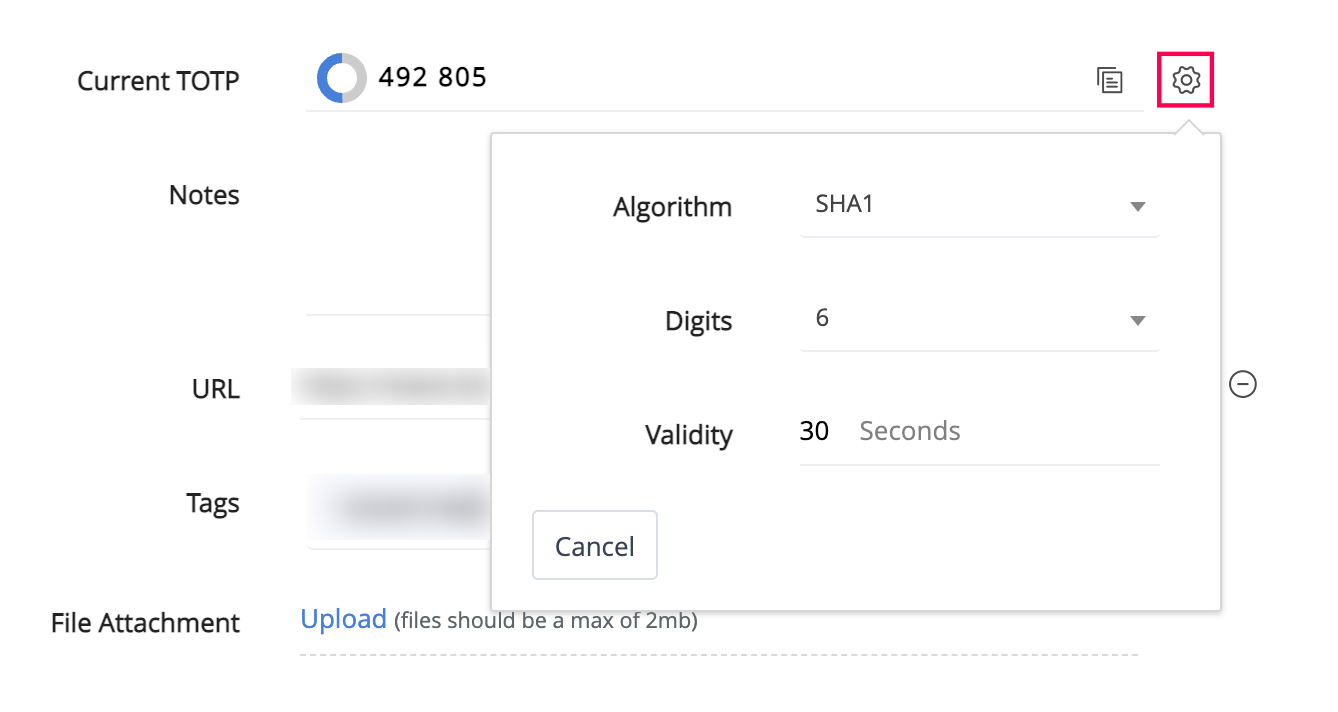Click the TOTP countdown timer circle

[x=342, y=78]
